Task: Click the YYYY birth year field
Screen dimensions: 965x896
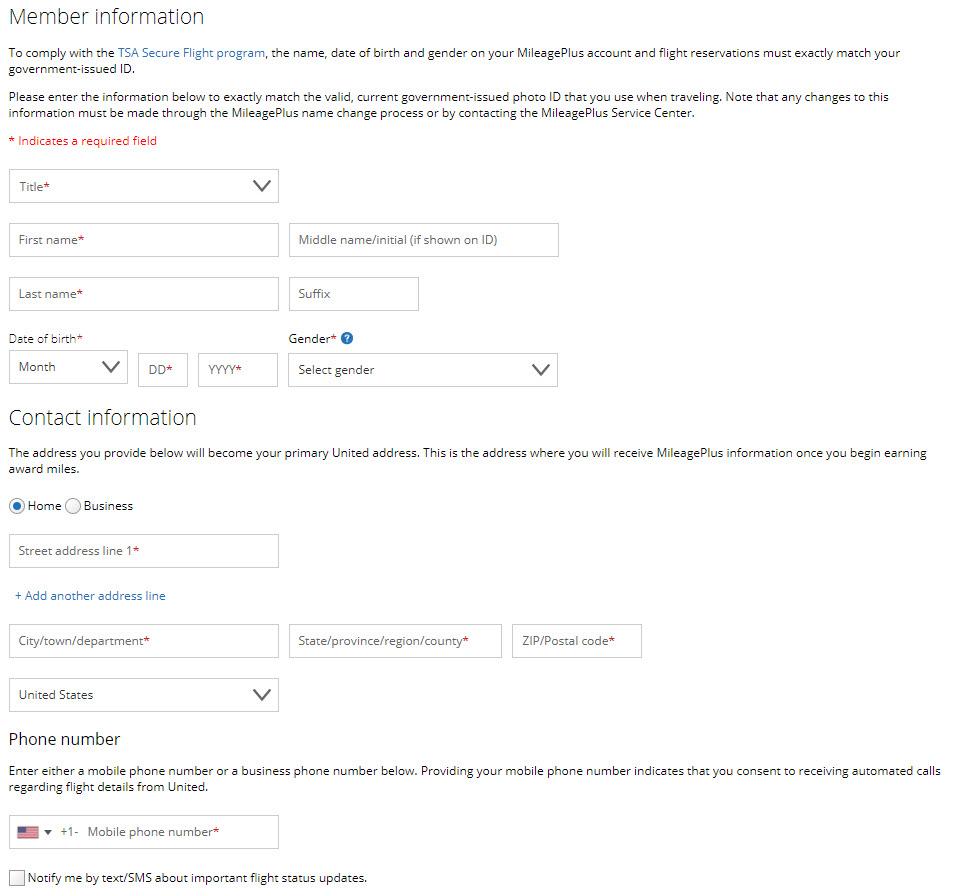Action: (238, 370)
